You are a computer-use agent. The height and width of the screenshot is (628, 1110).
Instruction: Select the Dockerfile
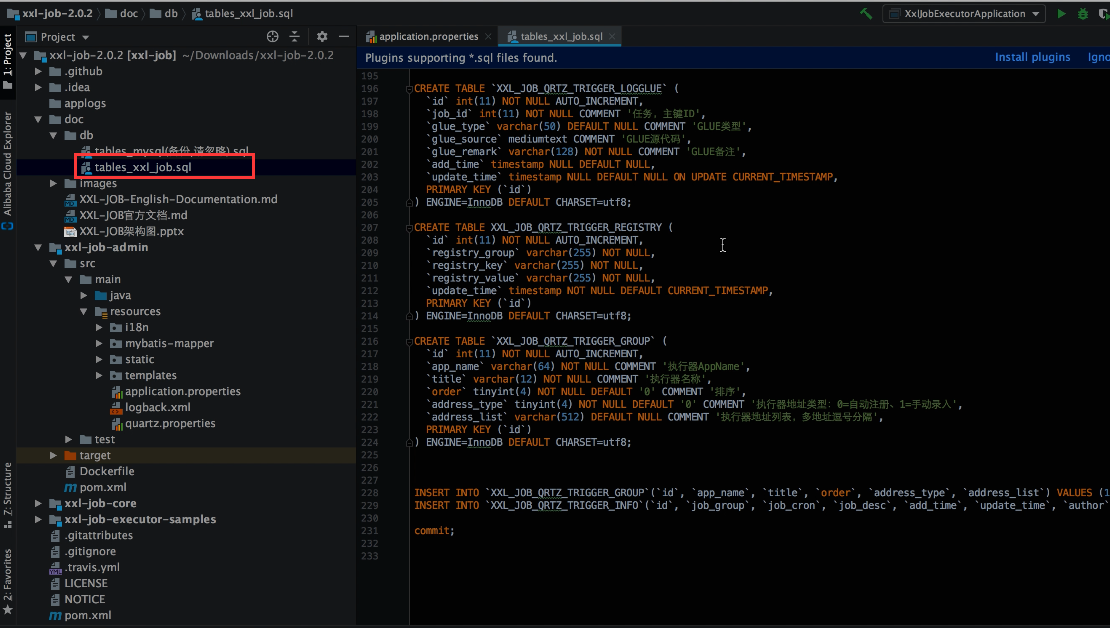pyautogui.click(x=107, y=472)
